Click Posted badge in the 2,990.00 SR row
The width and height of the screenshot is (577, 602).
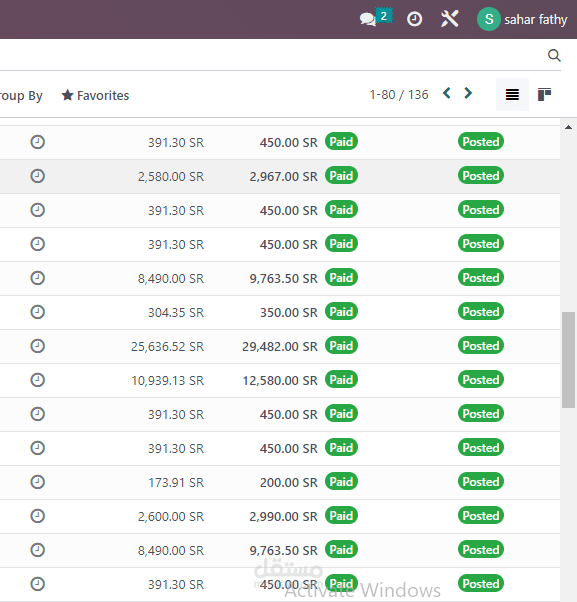pos(481,516)
